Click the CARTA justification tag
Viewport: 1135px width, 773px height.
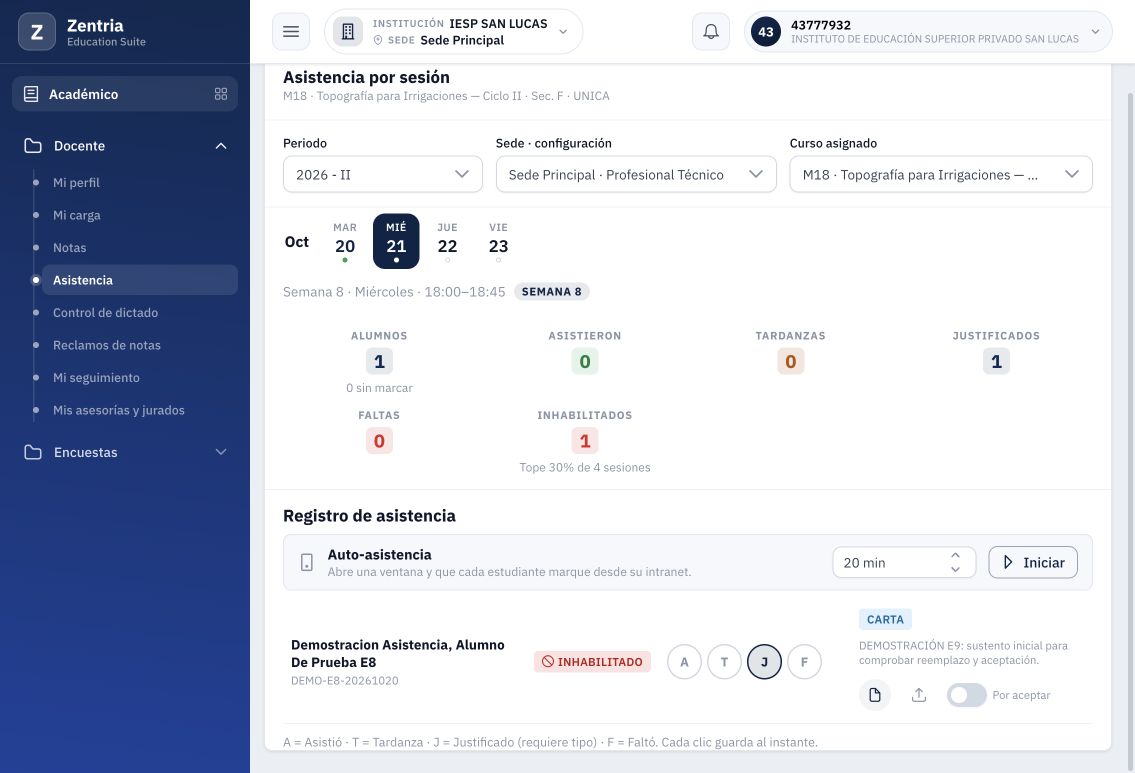click(885, 620)
